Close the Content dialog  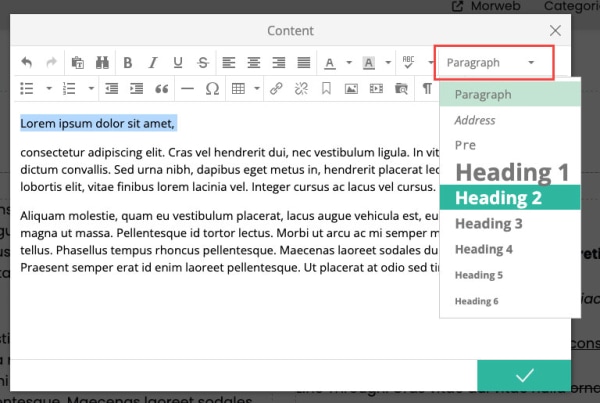555,31
